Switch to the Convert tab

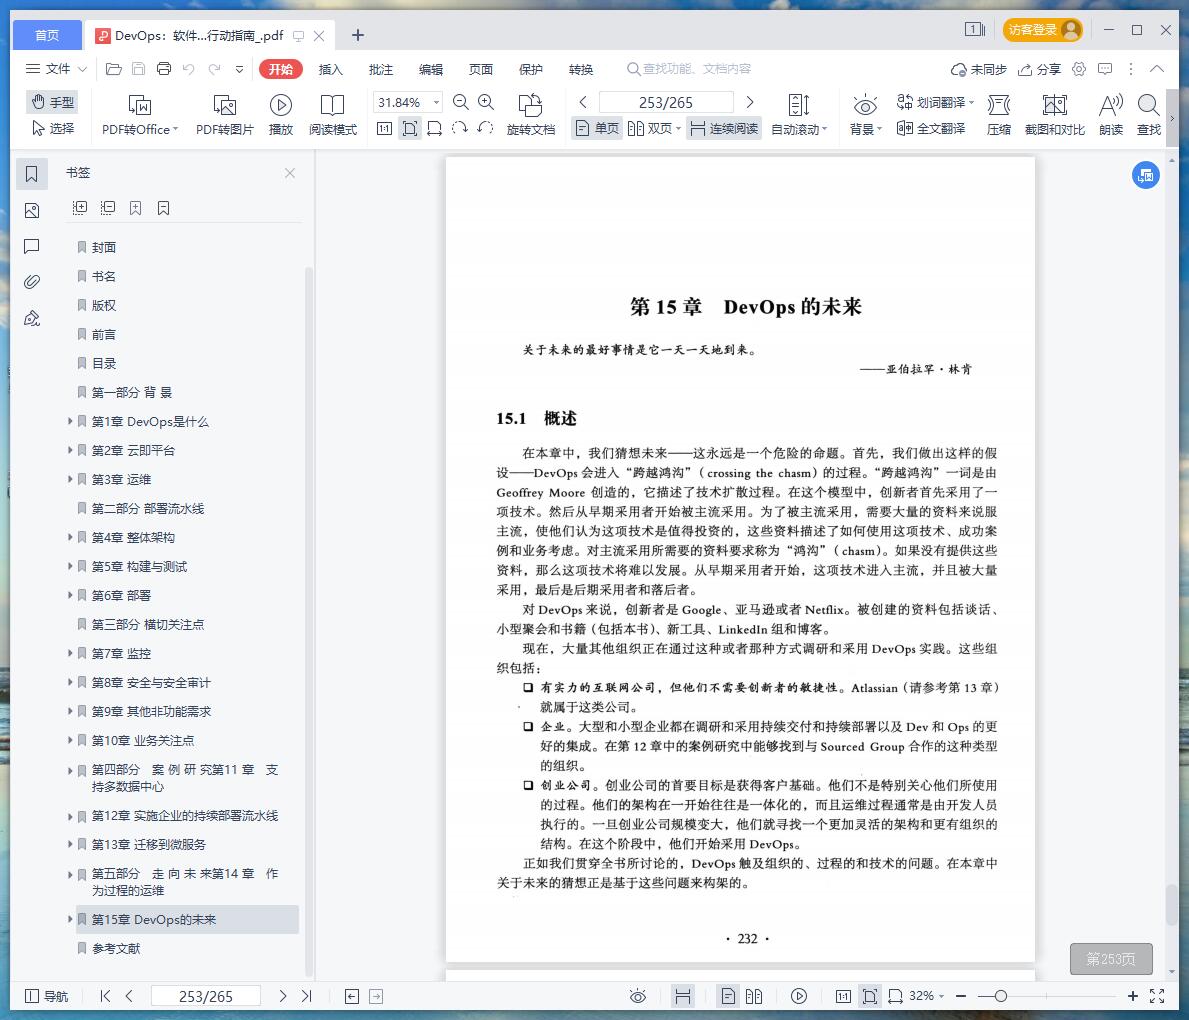(x=581, y=69)
